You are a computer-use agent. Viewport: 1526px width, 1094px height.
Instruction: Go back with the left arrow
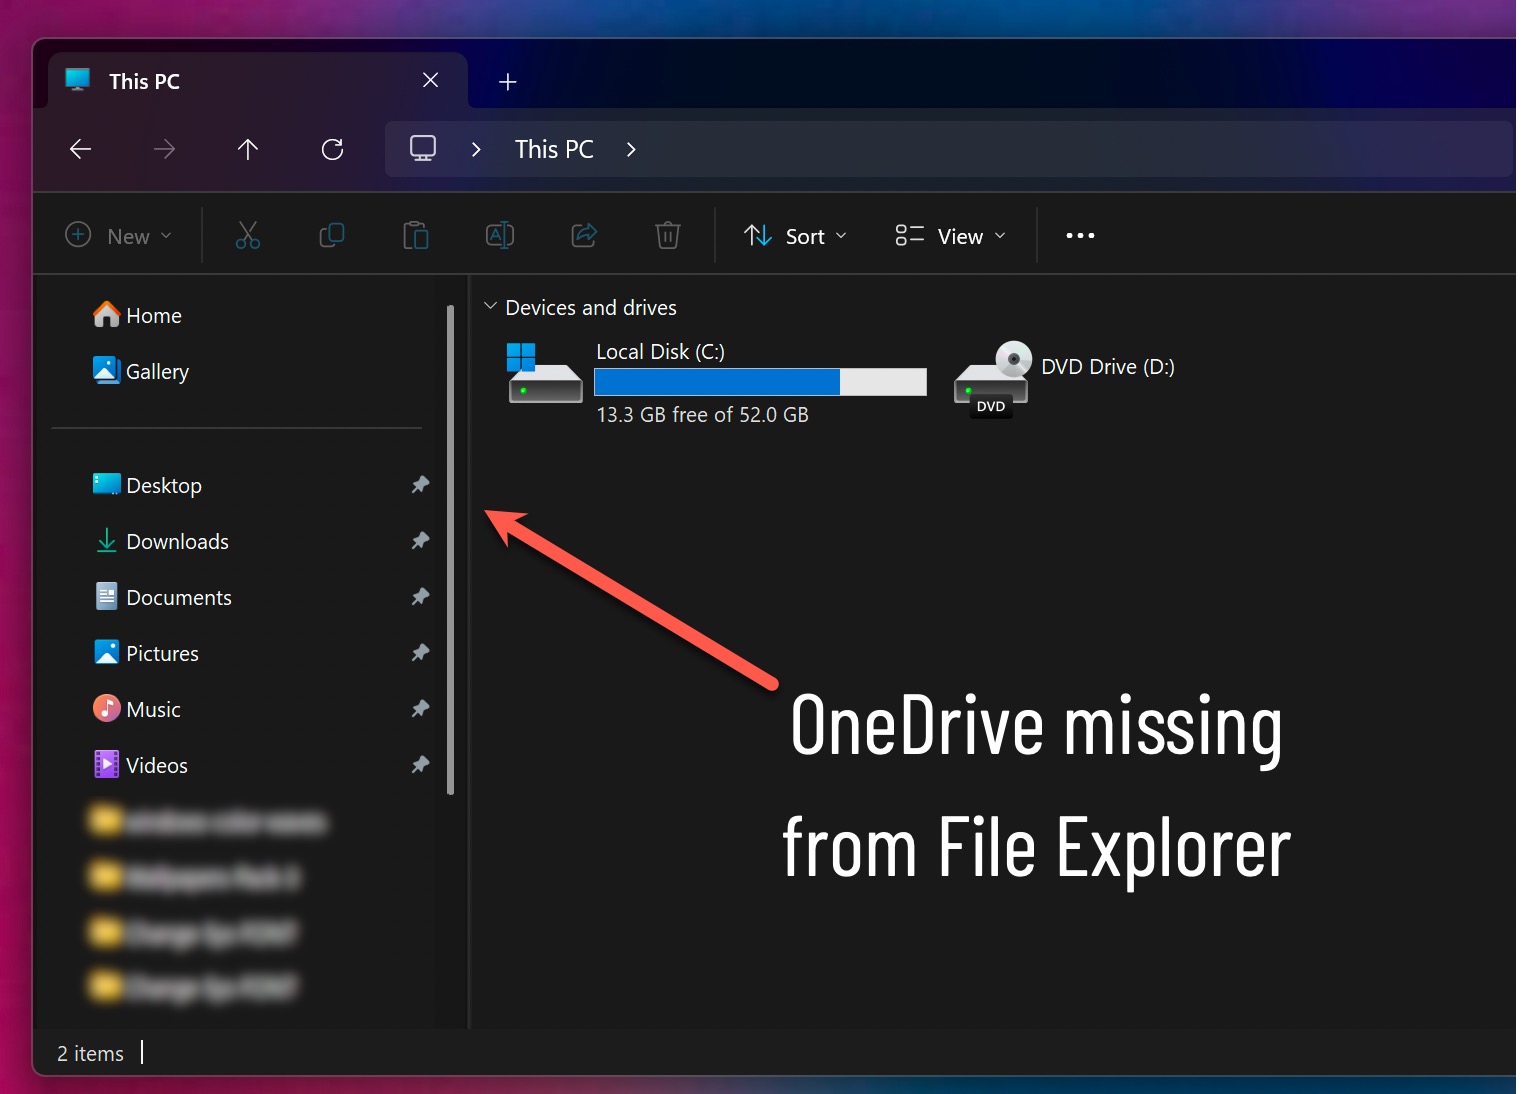pyautogui.click(x=81, y=150)
